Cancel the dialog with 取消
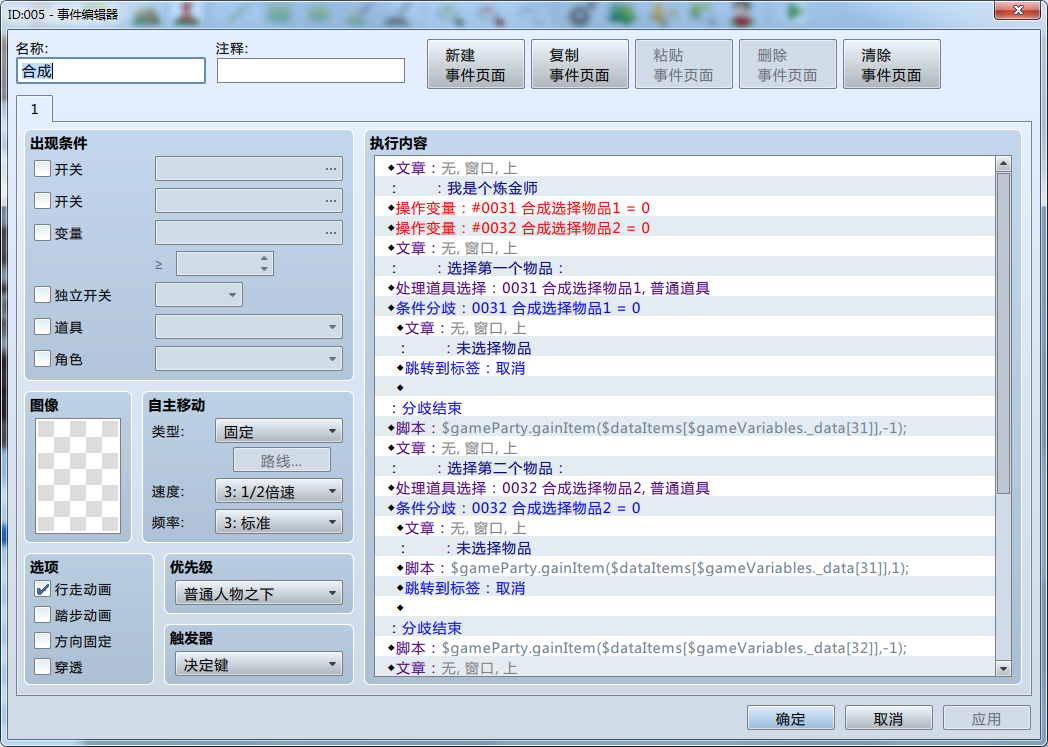The image size is (1048, 747). tap(888, 718)
